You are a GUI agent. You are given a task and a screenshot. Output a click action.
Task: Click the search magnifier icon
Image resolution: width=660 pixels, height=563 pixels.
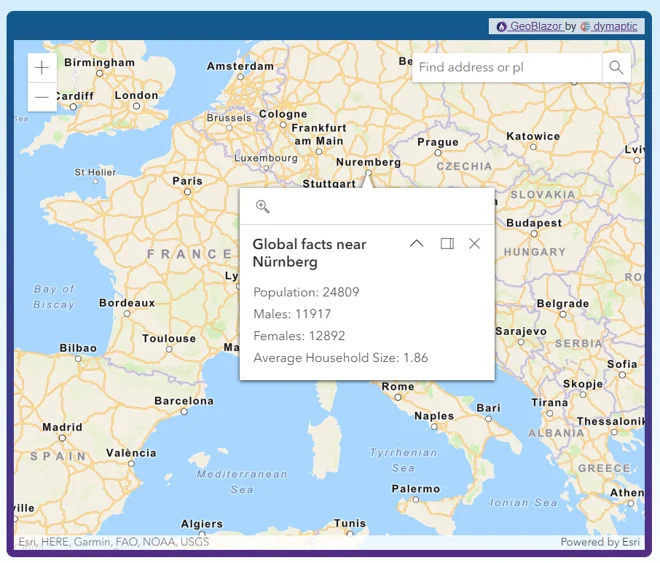tap(616, 67)
